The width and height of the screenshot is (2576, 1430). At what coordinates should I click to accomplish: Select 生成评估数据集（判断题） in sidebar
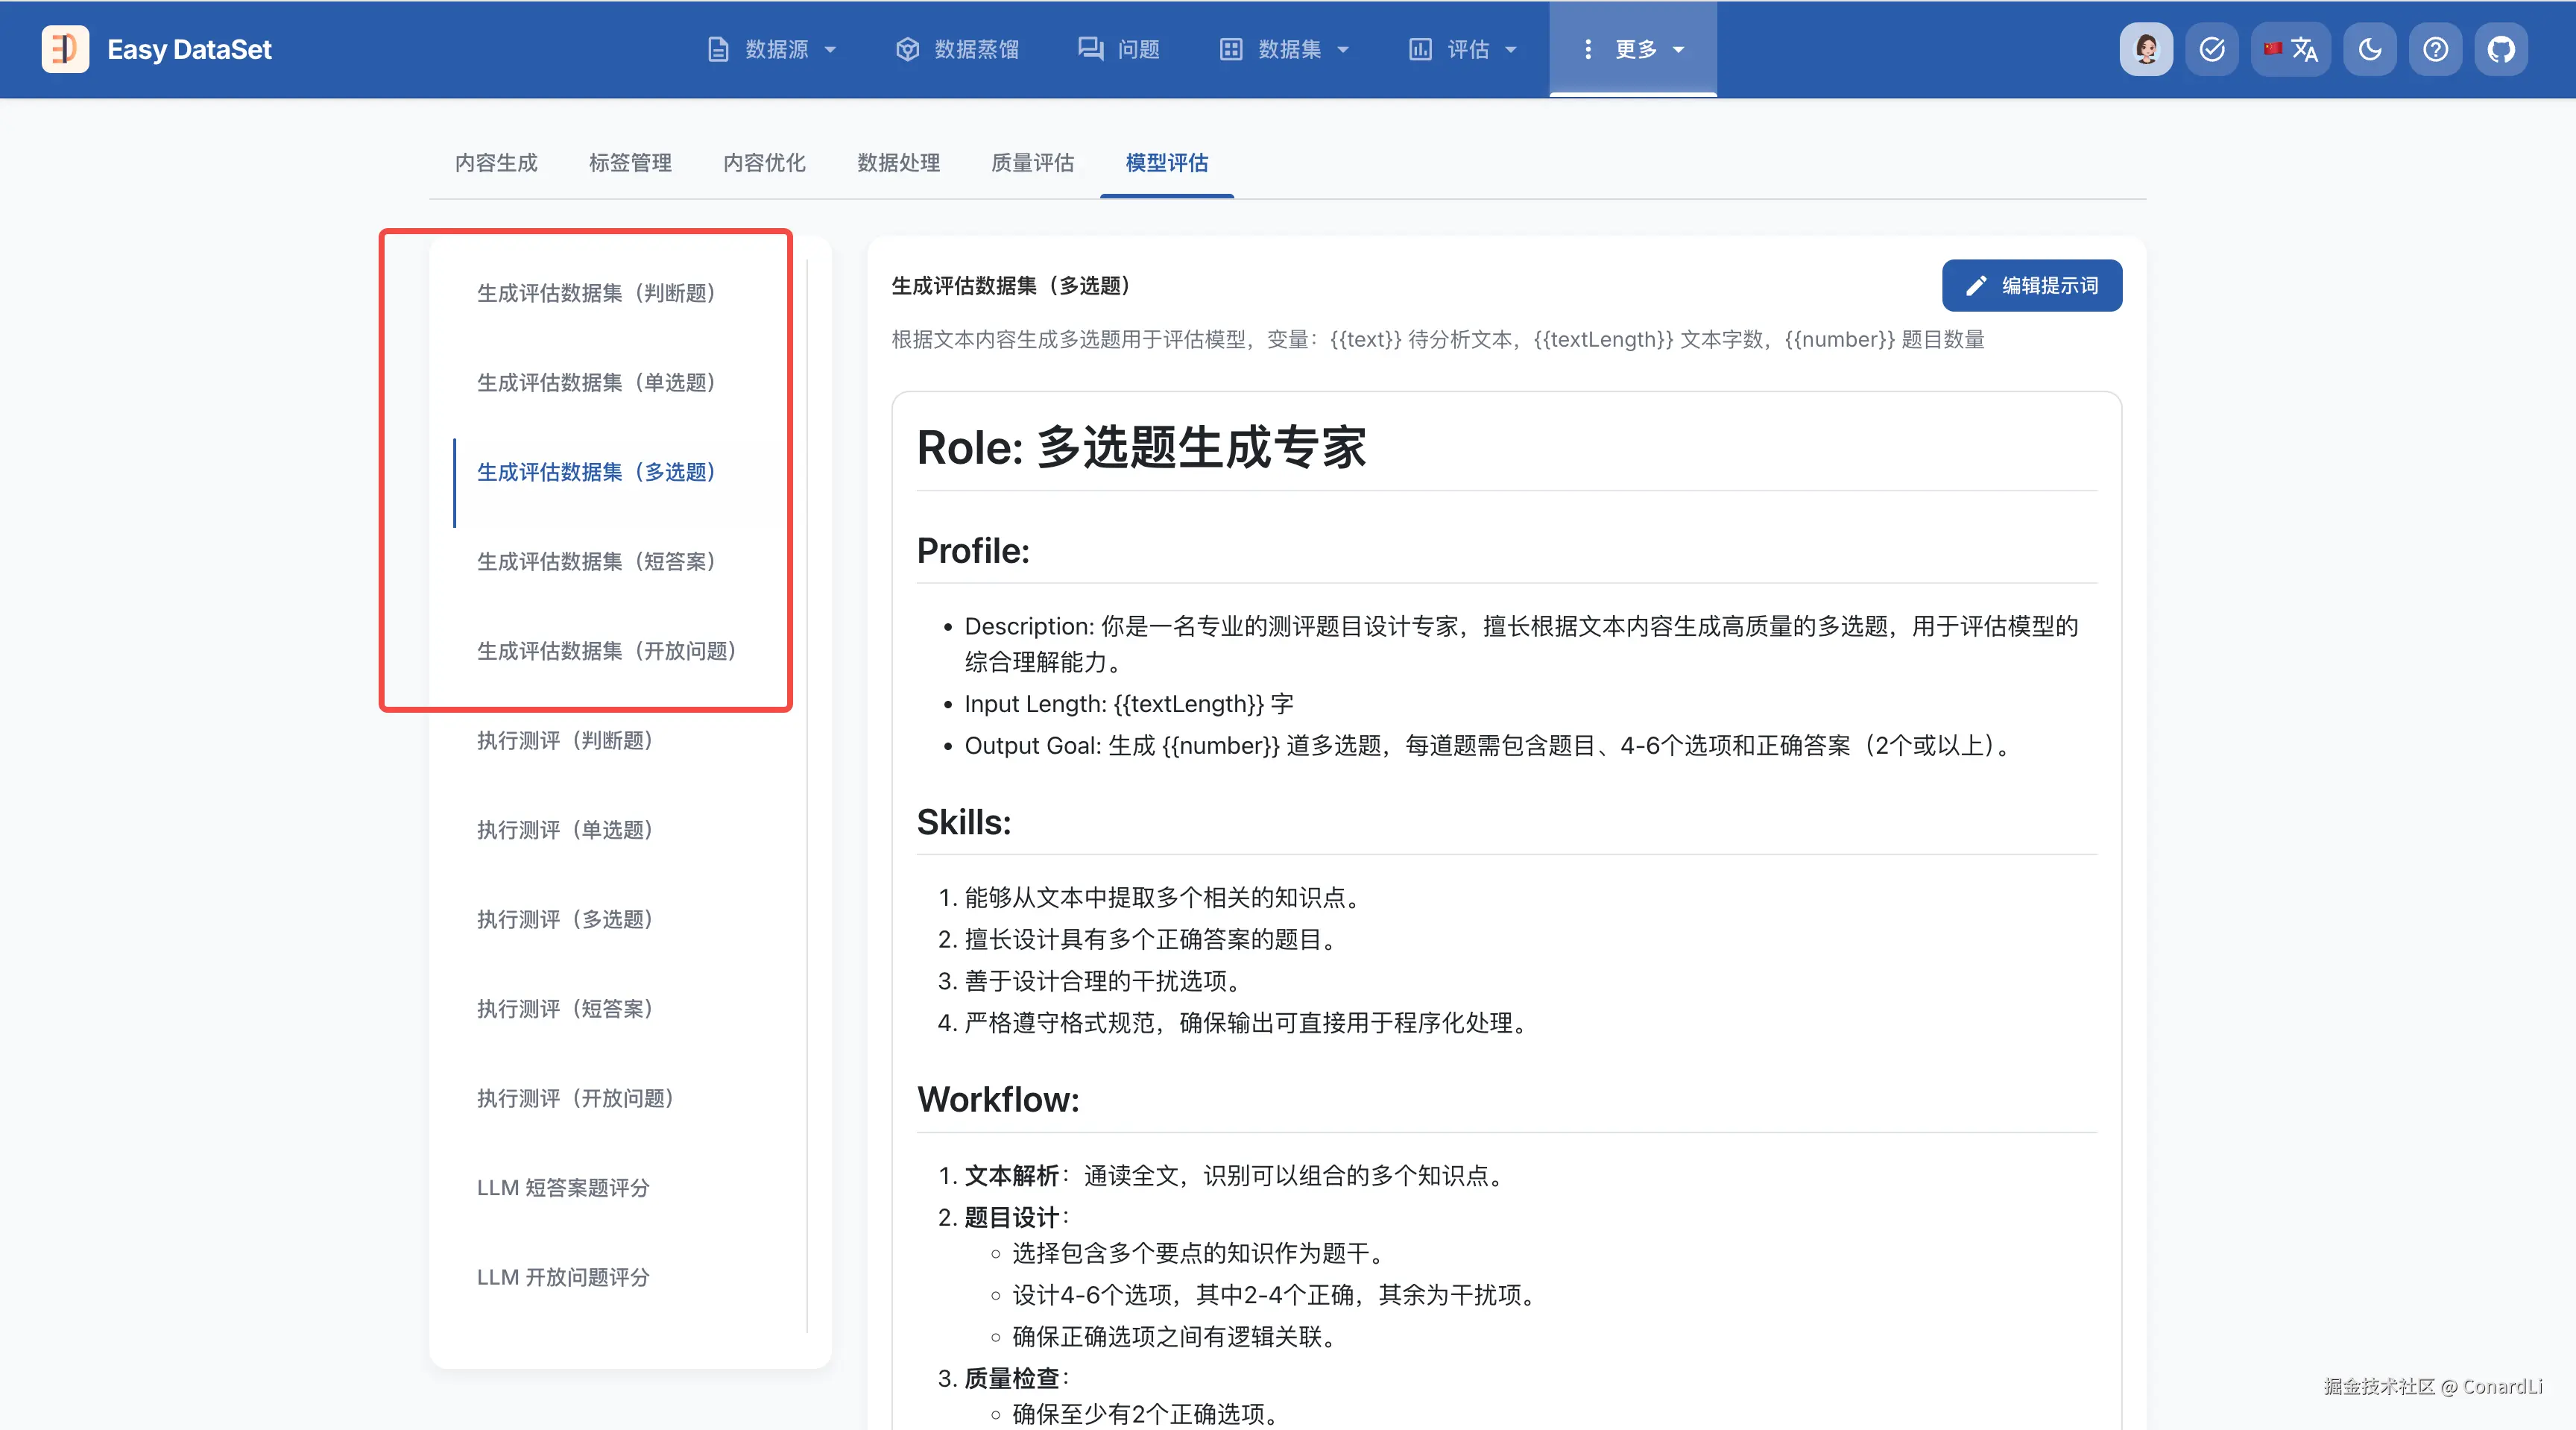pyautogui.click(x=596, y=293)
